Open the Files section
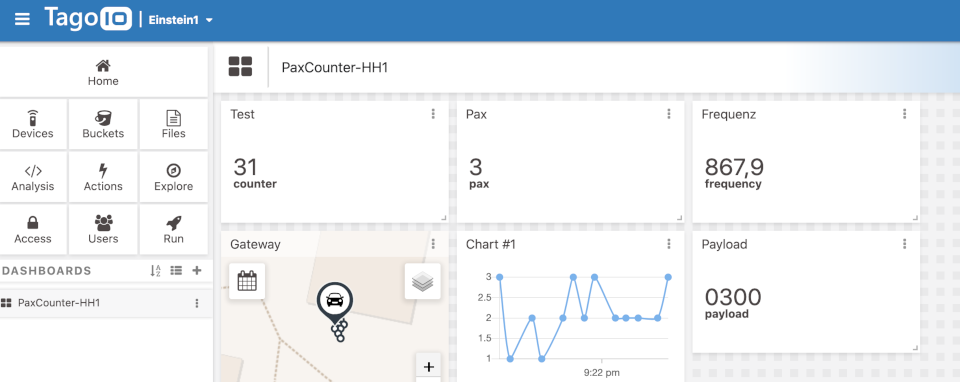The image size is (960, 382). tap(174, 124)
